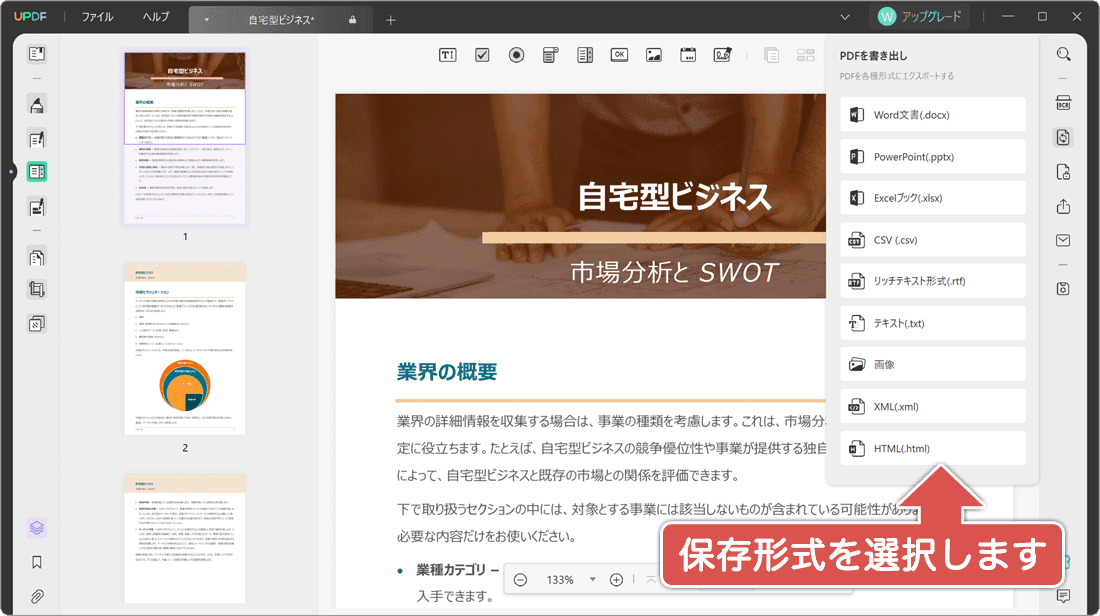
Task: Open the crop pages tool
Action: pos(37,290)
